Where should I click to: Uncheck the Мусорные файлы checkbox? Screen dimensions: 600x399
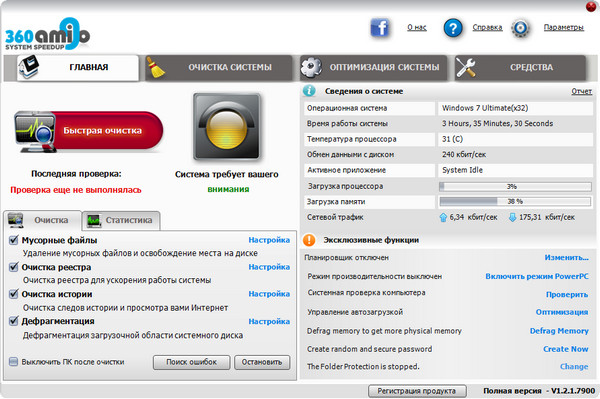pos(13,240)
